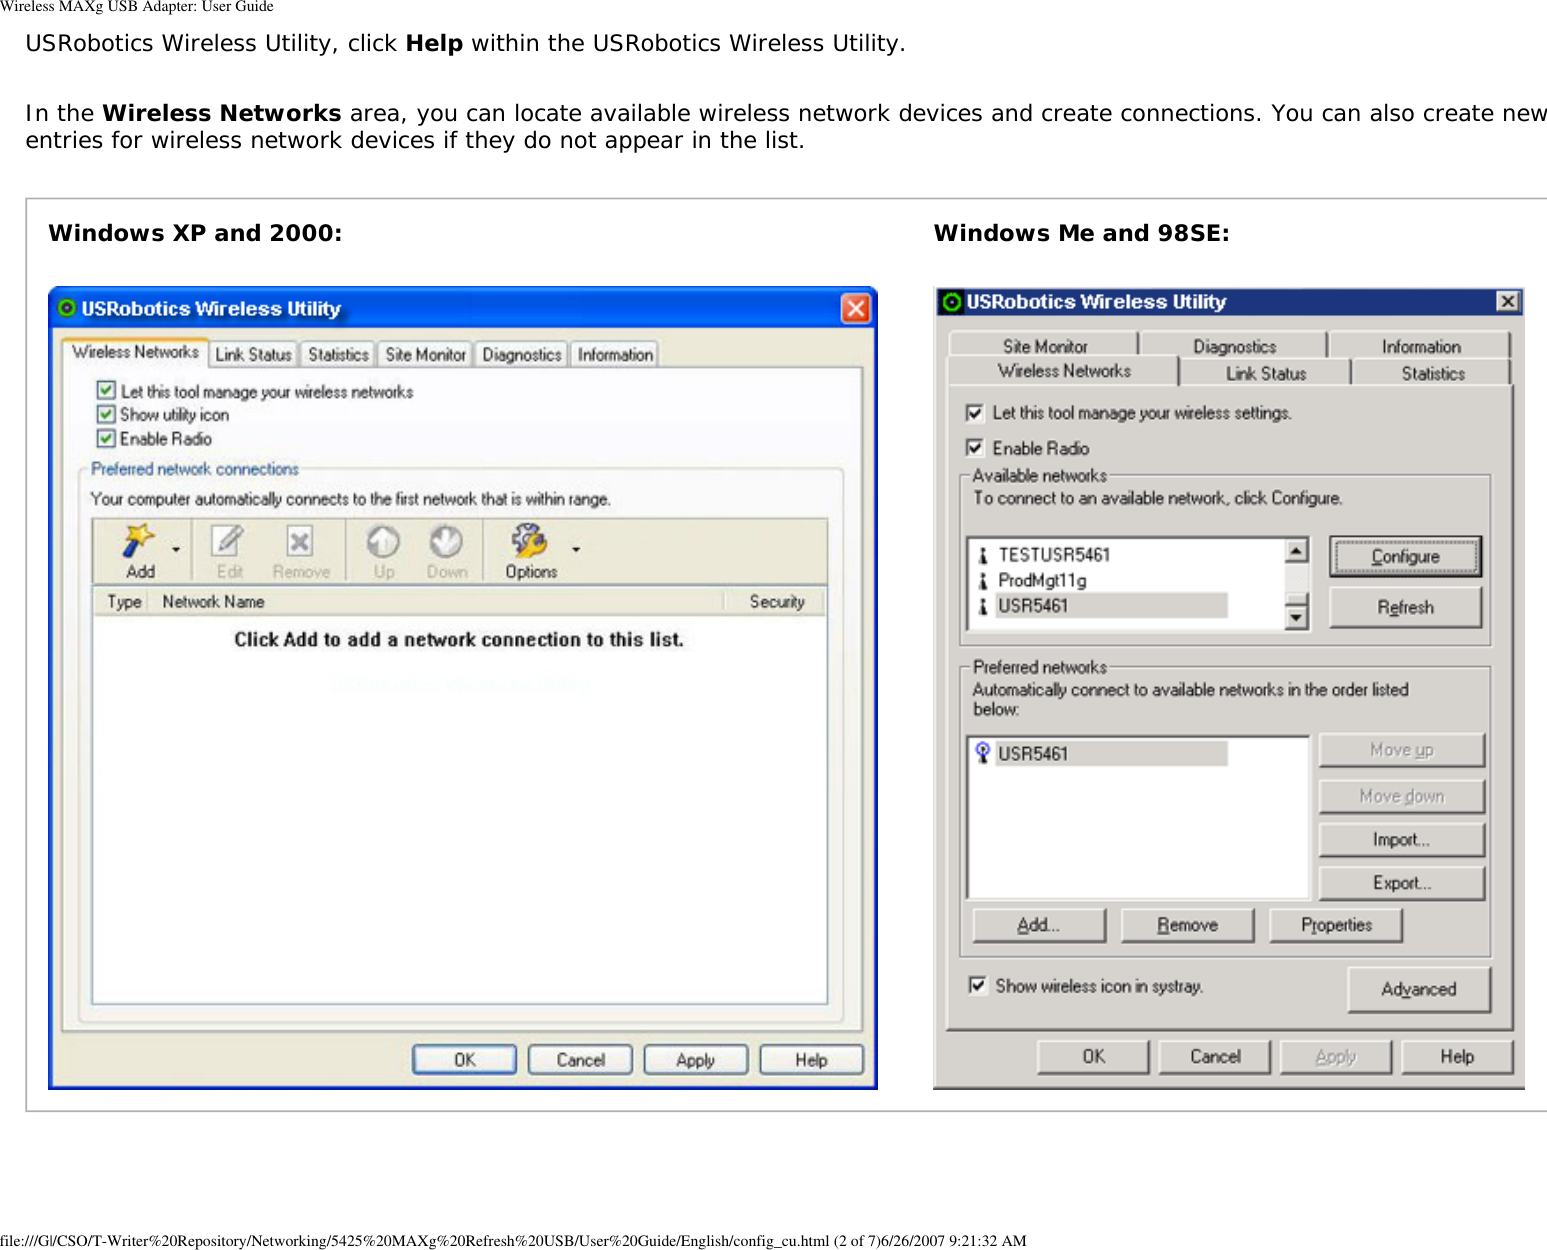Toggle Enable Radio checkbox in 98SE window
Image resolution: width=1547 pixels, height=1250 pixels.
(975, 448)
